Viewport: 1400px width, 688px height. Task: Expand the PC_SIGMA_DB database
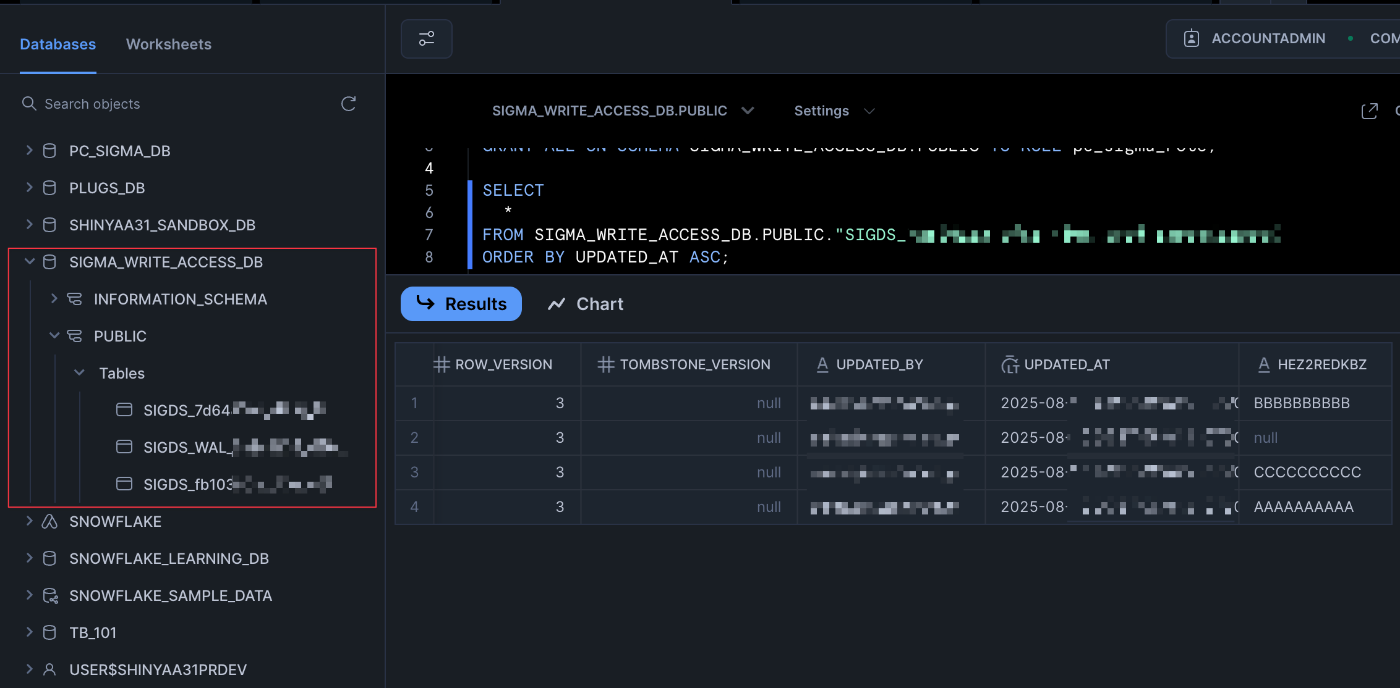coord(29,151)
